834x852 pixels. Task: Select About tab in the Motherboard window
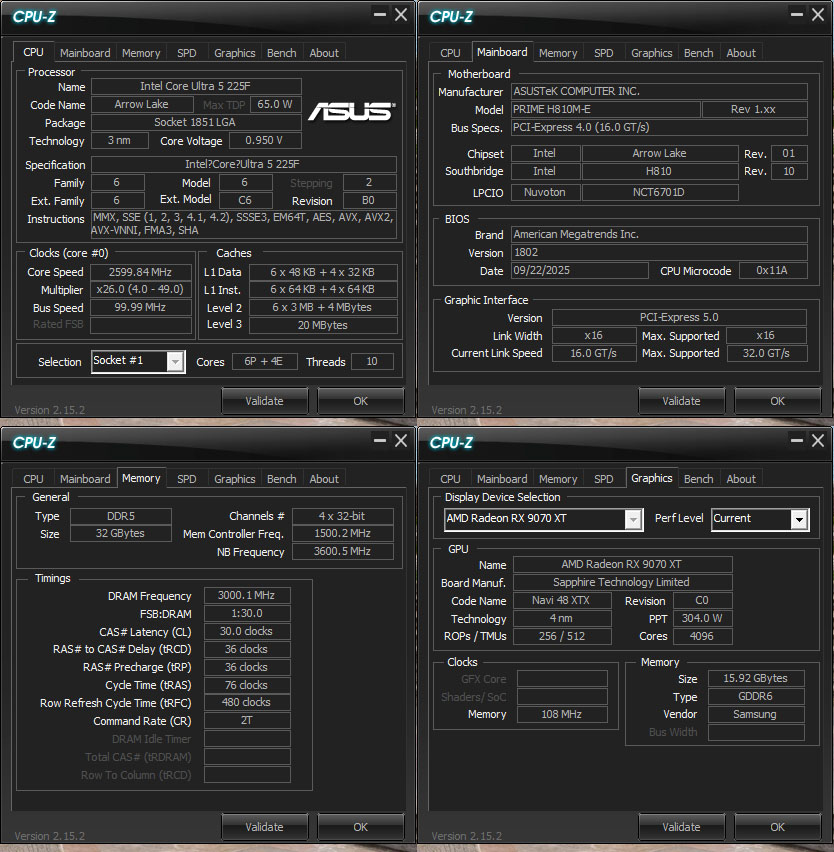click(741, 53)
